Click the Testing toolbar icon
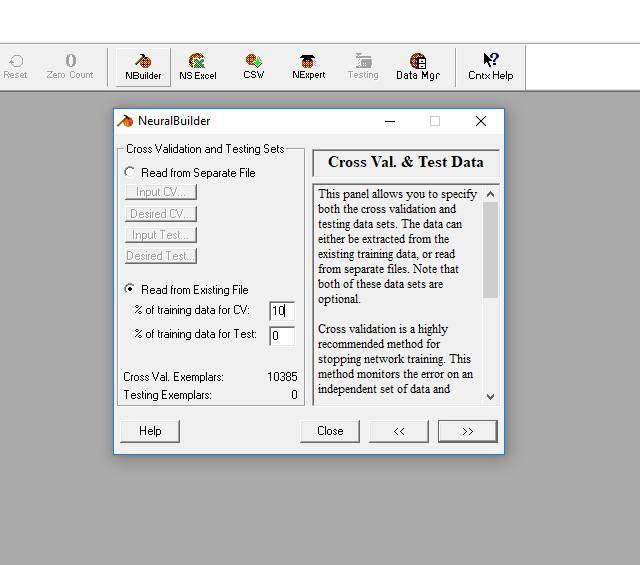 [x=363, y=67]
